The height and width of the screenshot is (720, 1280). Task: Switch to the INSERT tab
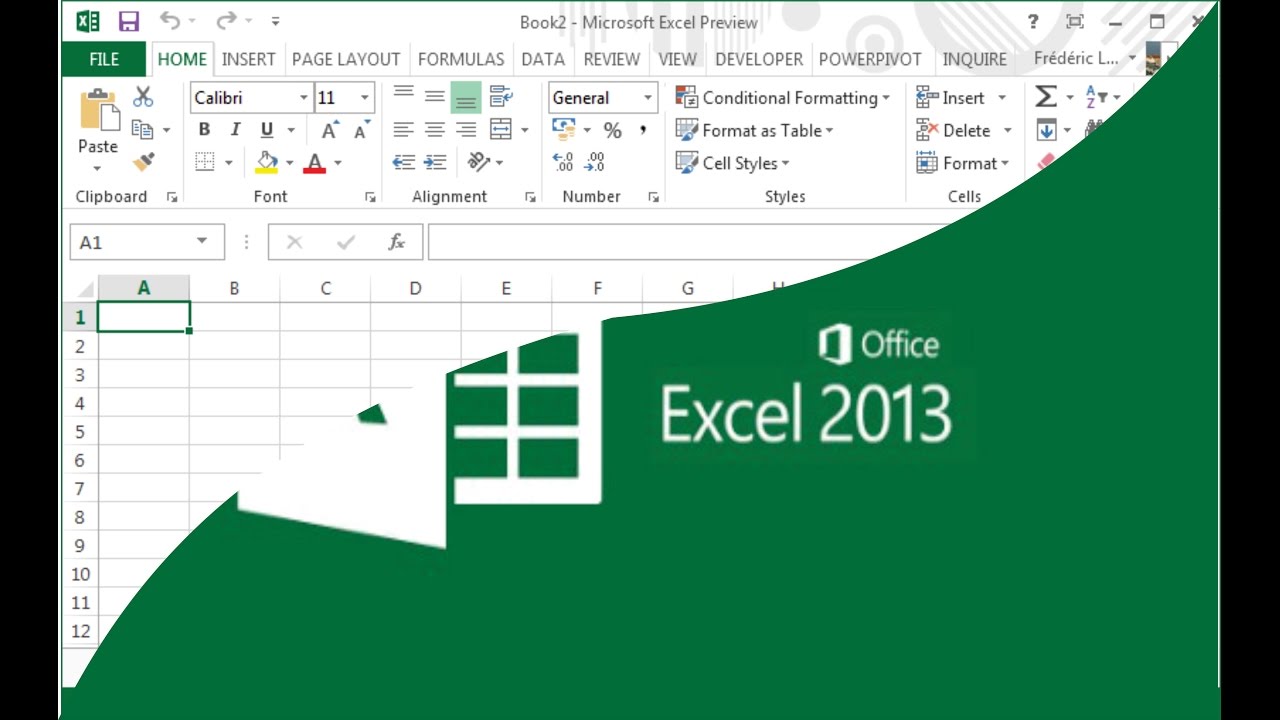pyautogui.click(x=248, y=59)
